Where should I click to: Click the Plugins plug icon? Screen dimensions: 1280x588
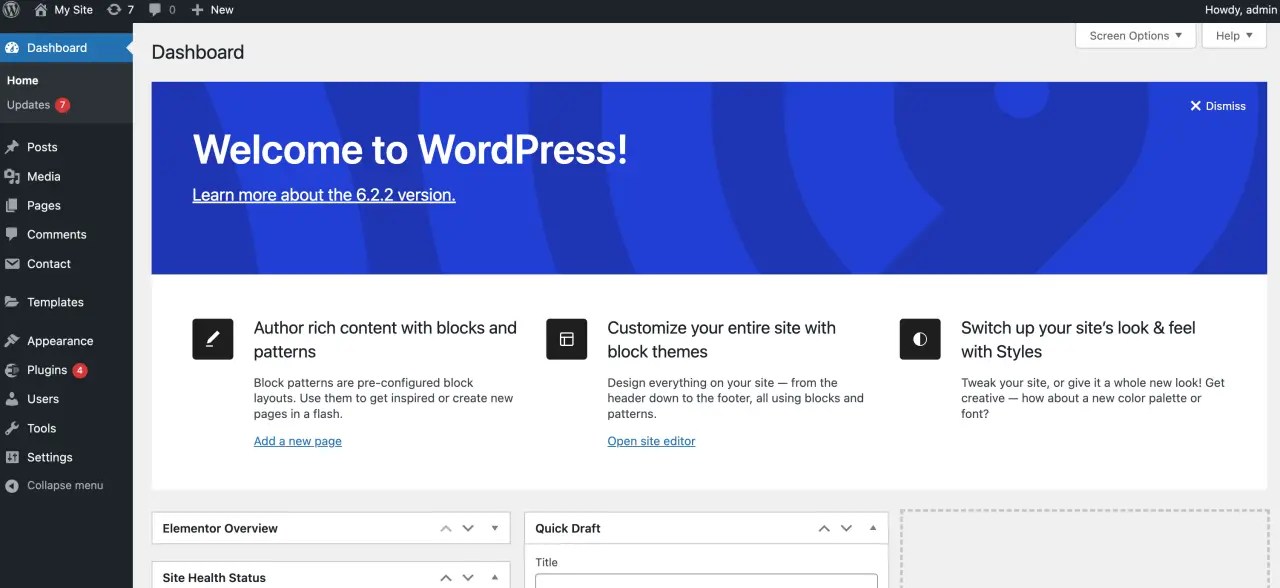click(x=12, y=370)
